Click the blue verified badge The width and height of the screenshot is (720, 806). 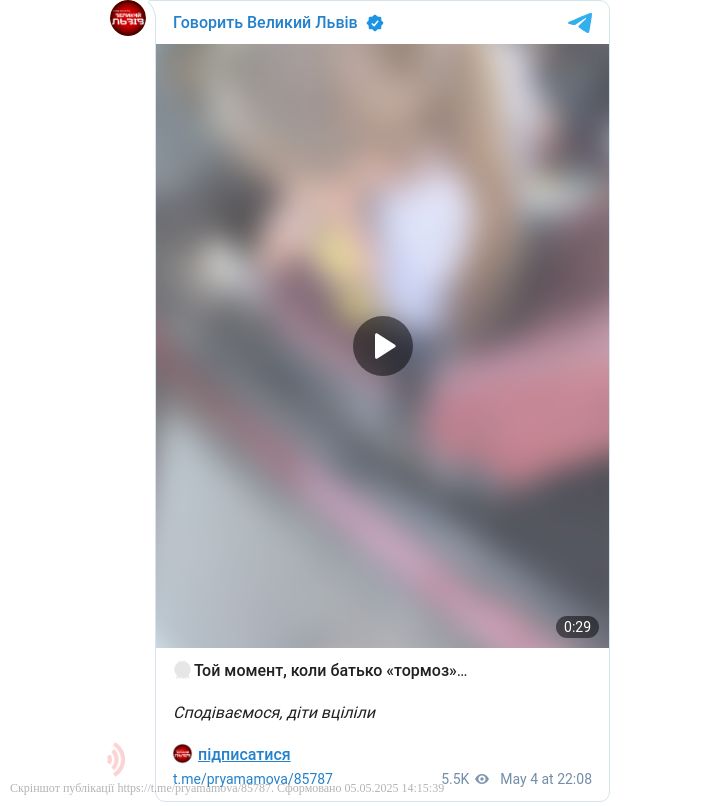(375, 23)
